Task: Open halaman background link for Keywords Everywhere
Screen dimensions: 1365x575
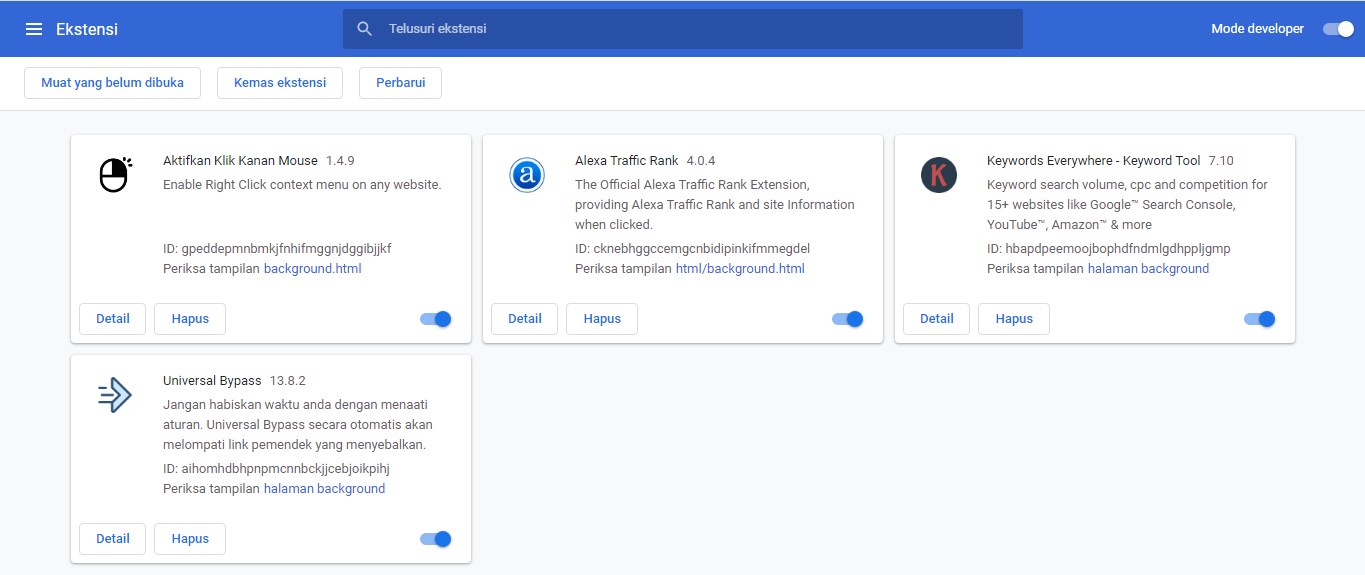Action: pos(1148,269)
